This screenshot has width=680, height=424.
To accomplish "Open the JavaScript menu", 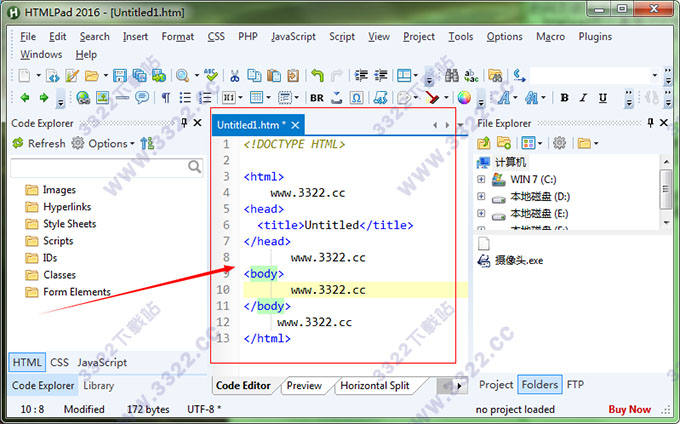I will (x=294, y=37).
